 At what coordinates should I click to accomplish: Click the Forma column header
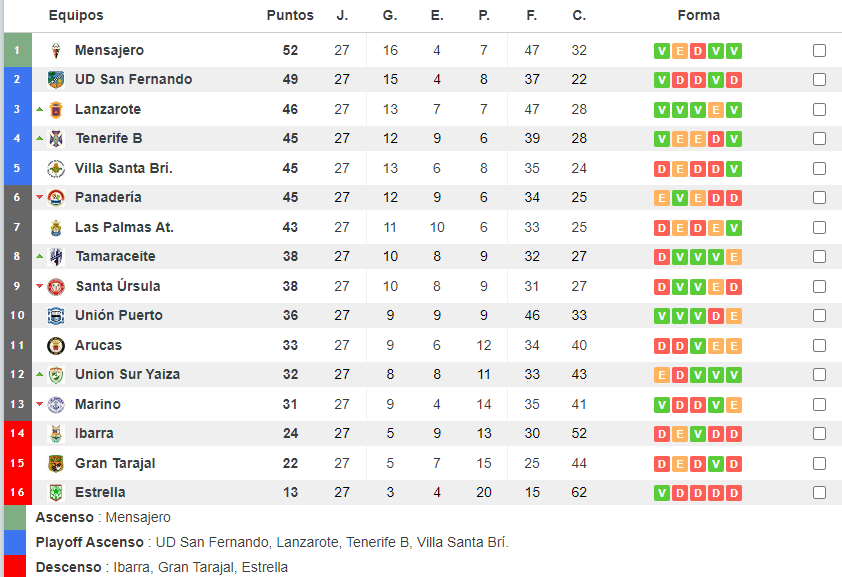pos(698,15)
